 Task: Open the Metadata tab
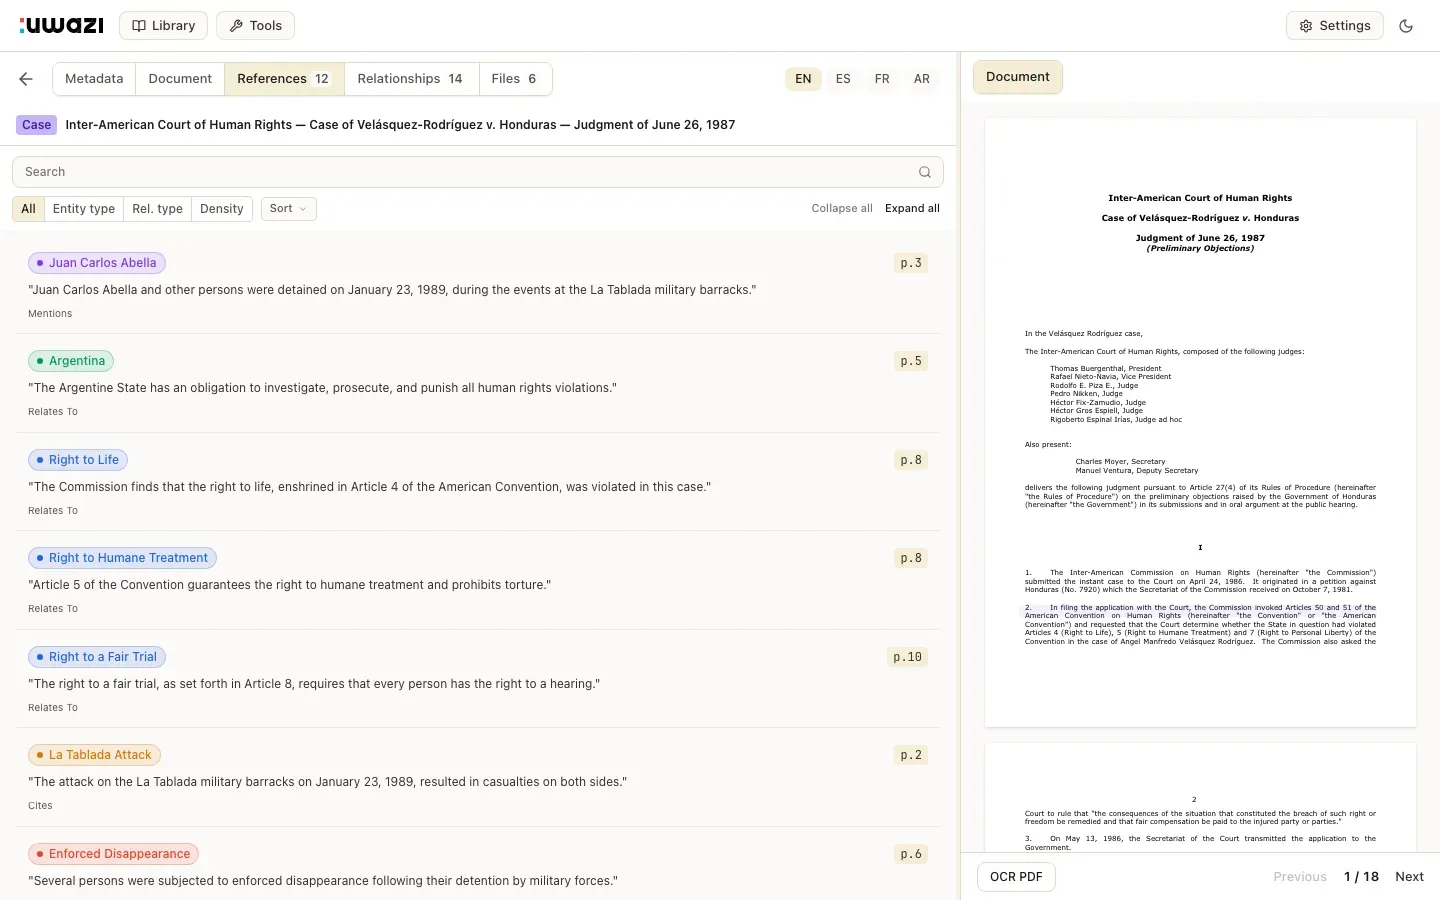[94, 79]
